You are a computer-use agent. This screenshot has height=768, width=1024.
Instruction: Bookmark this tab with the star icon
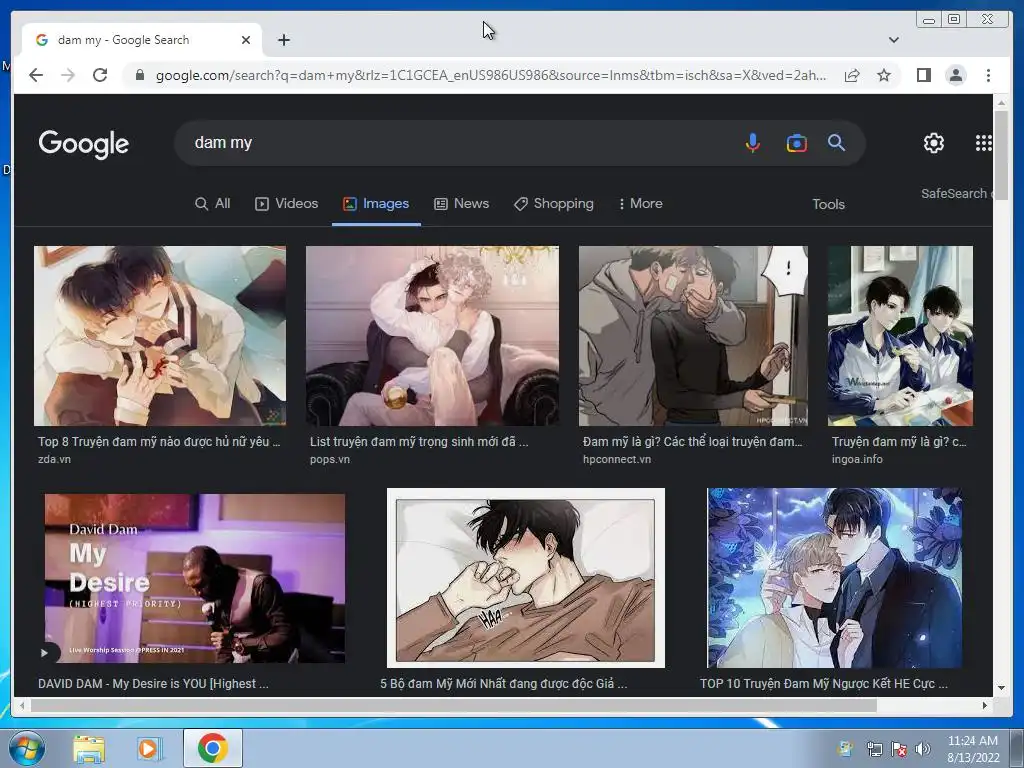point(884,75)
